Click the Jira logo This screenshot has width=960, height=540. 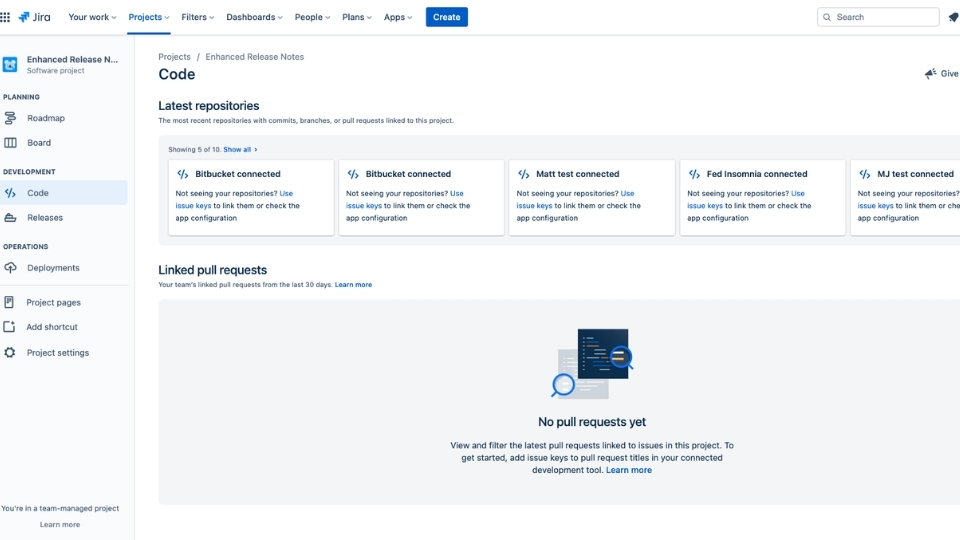point(34,17)
